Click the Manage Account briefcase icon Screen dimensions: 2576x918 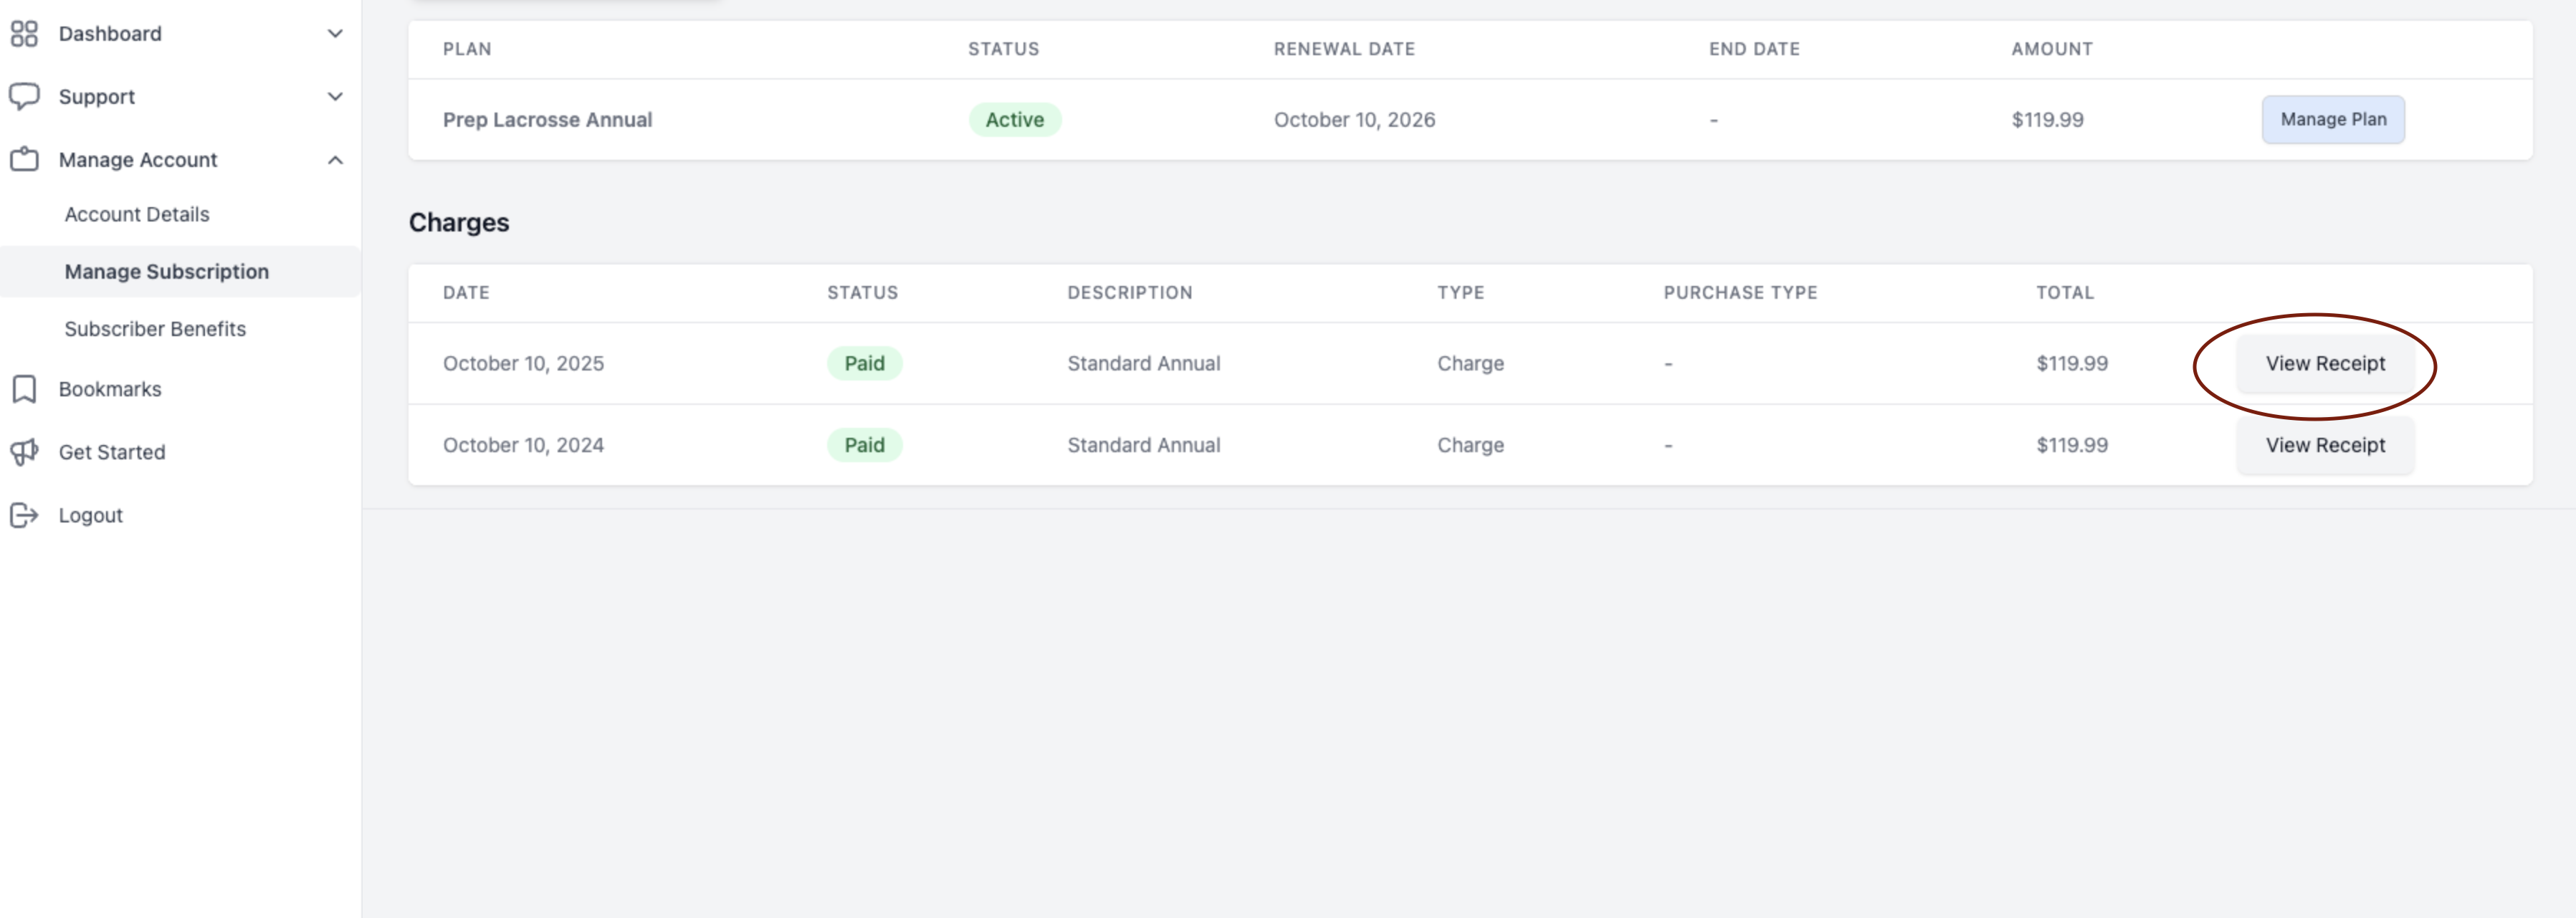coord(24,159)
